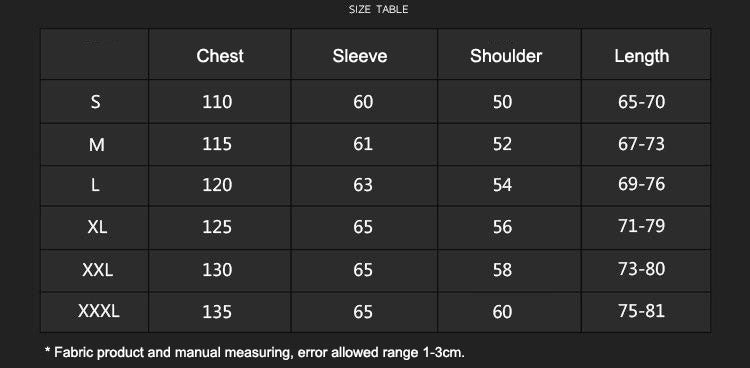Viewport: 750px width, 368px height.
Task: Click the Shoulder column header
Action: coord(506,56)
